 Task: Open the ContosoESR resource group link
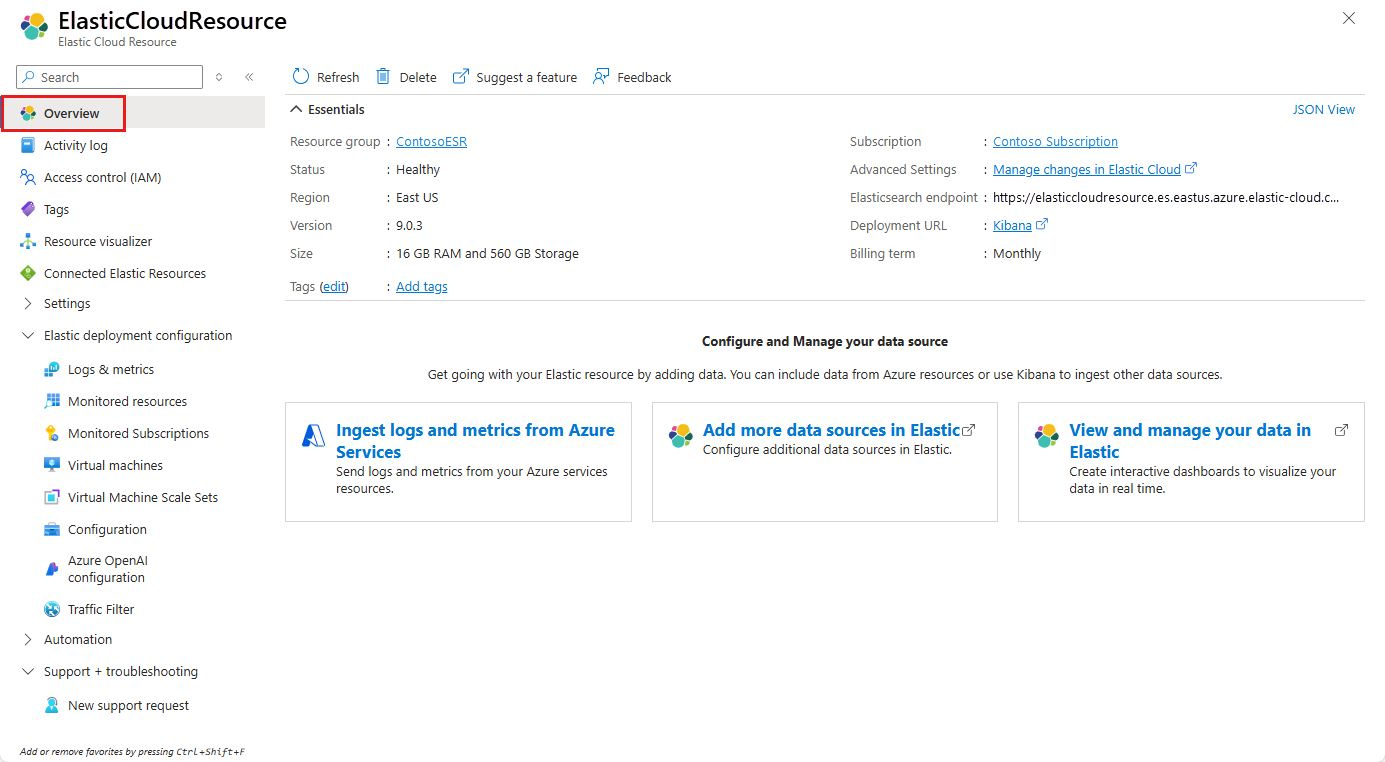pos(431,141)
